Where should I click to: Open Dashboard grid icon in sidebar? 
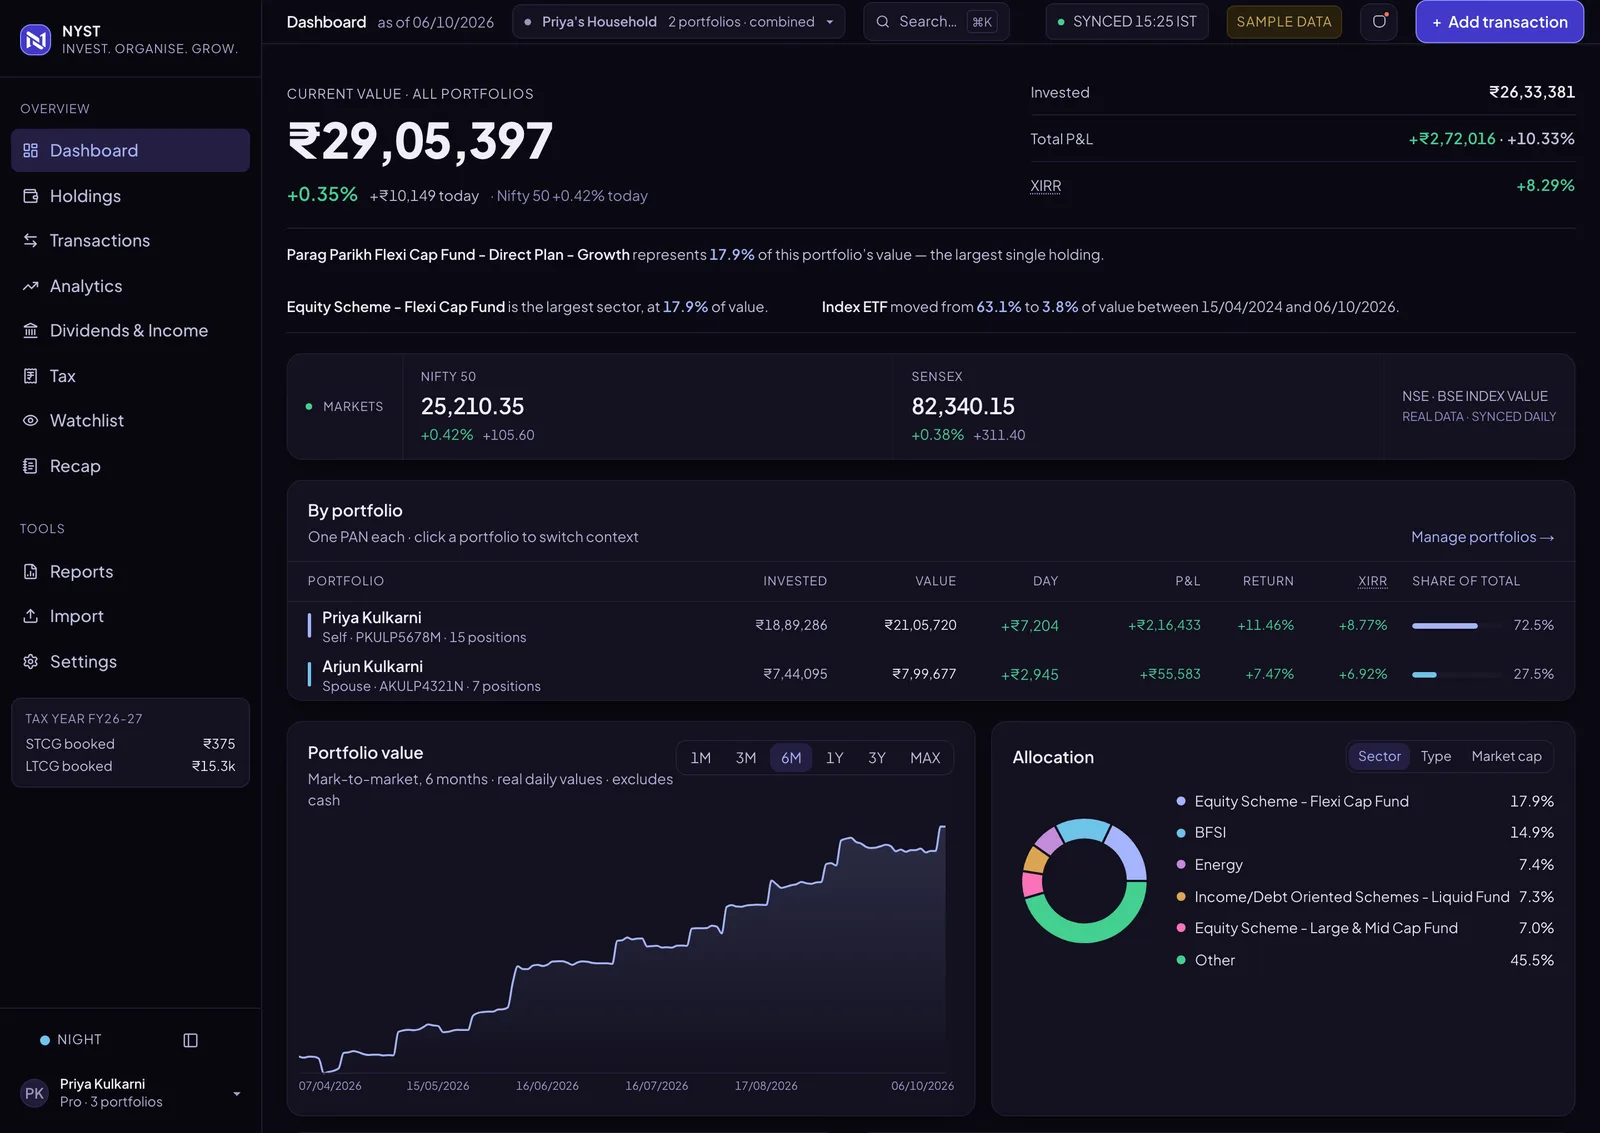coord(31,150)
